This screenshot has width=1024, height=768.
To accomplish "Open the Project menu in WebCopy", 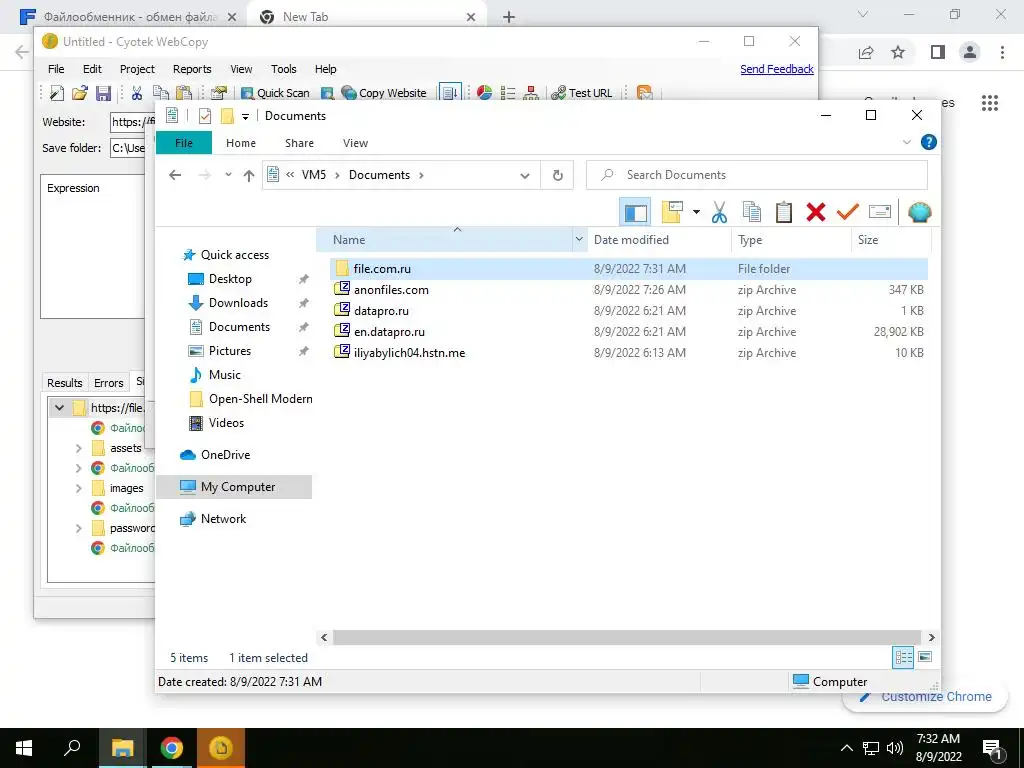I will (x=137, y=69).
